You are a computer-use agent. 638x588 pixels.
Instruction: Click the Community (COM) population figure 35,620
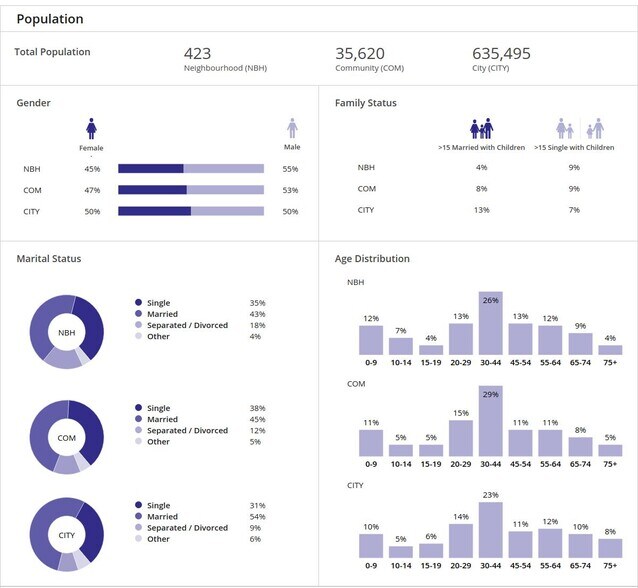[x=360, y=53]
